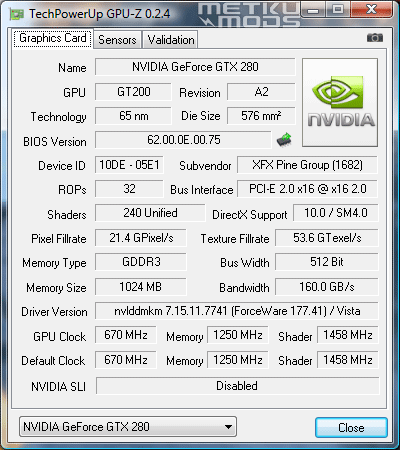This screenshot has height=450, width=400.
Task: Click the 576 mm² die size field
Action: click(261, 116)
